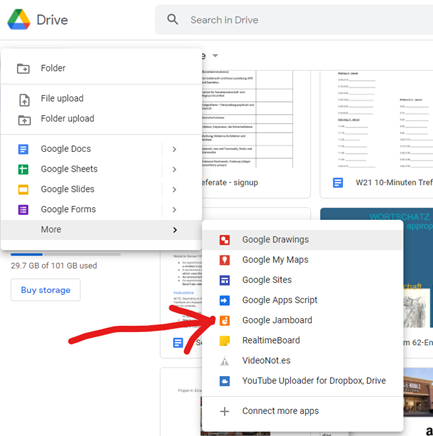Expand the More submenu arrow
Viewport: 433px width, 436px height.
click(175, 230)
